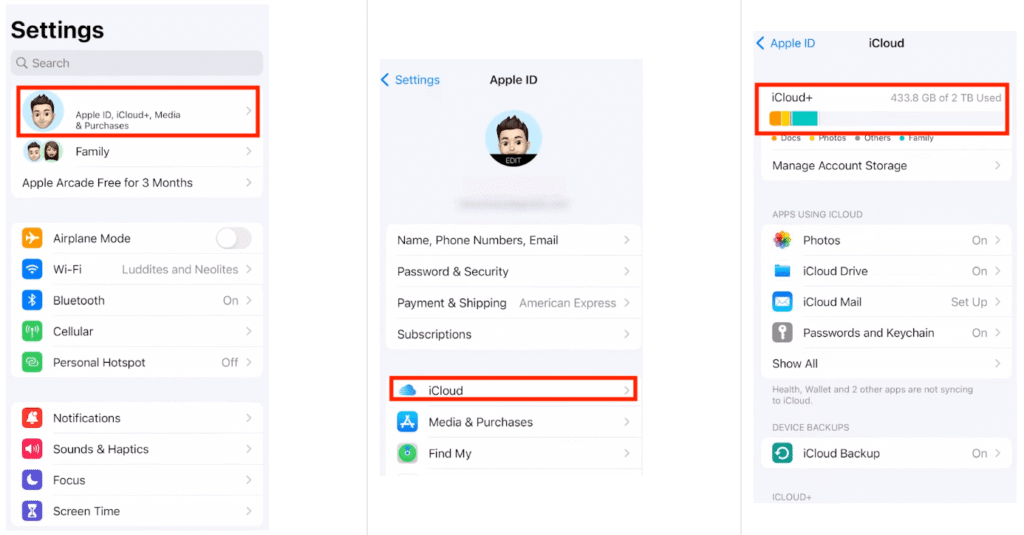The height and width of the screenshot is (535, 1024).
Task: Click the Airplane Mode orange icon
Action: point(32,238)
